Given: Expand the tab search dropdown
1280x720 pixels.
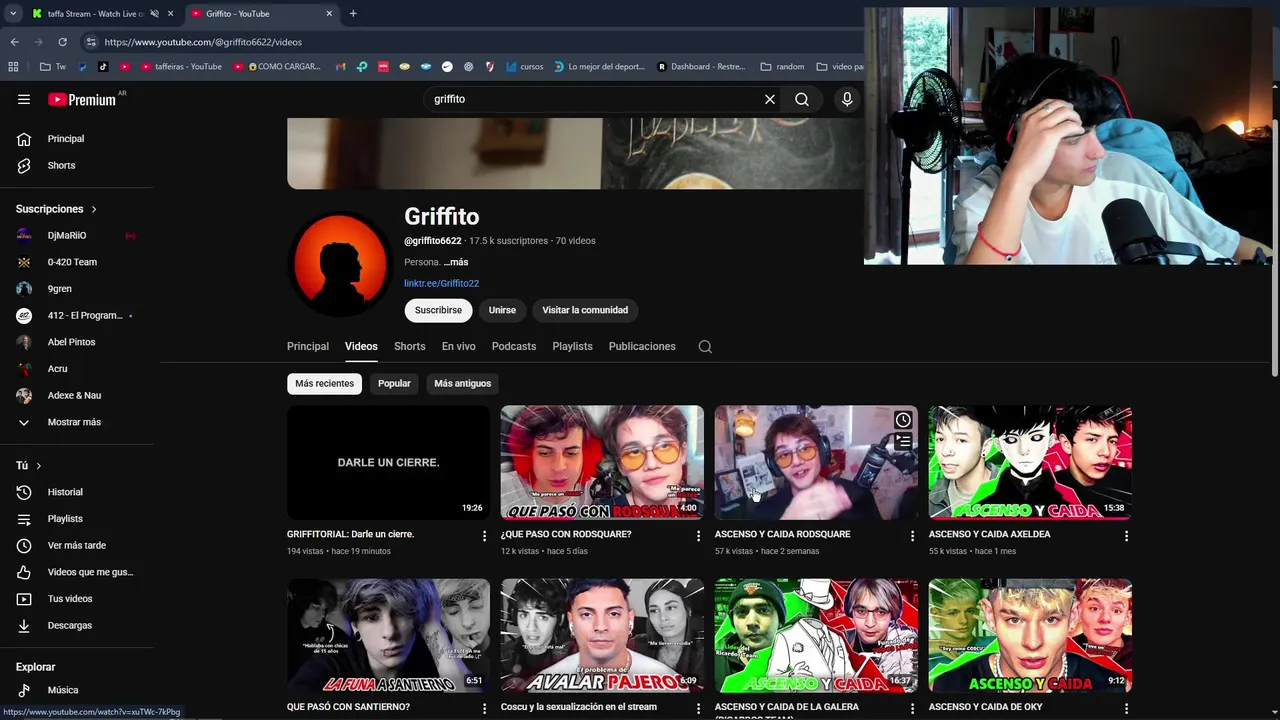Looking at the screenshot, I should click(x=13, y=14).
